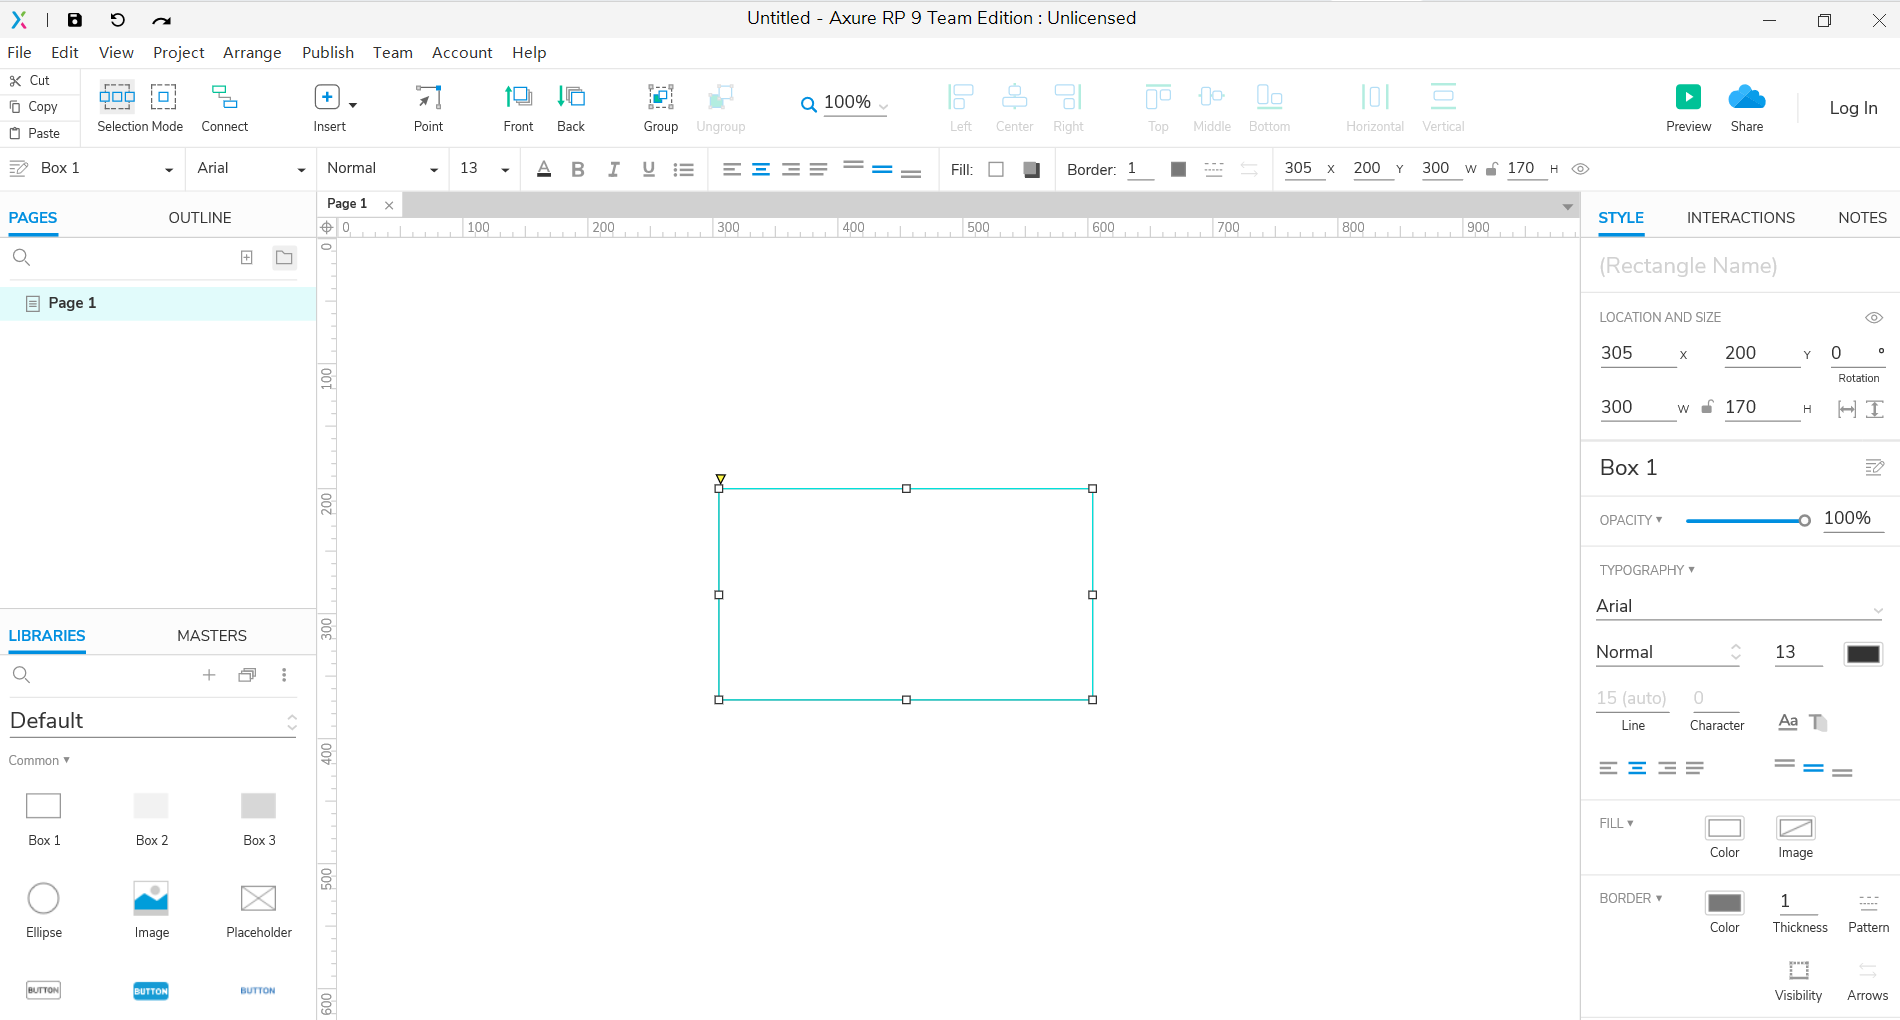Align text left in toolbar

pyautogui.click(x=731, y=169)
